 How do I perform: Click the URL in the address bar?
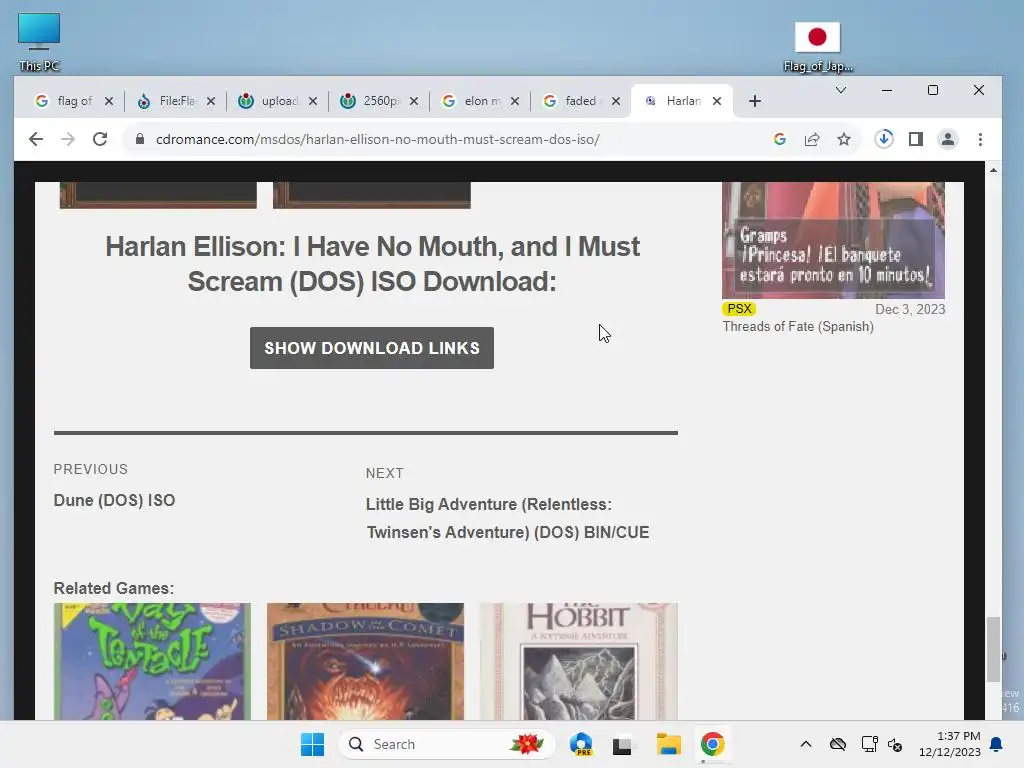tap(377, 139)
